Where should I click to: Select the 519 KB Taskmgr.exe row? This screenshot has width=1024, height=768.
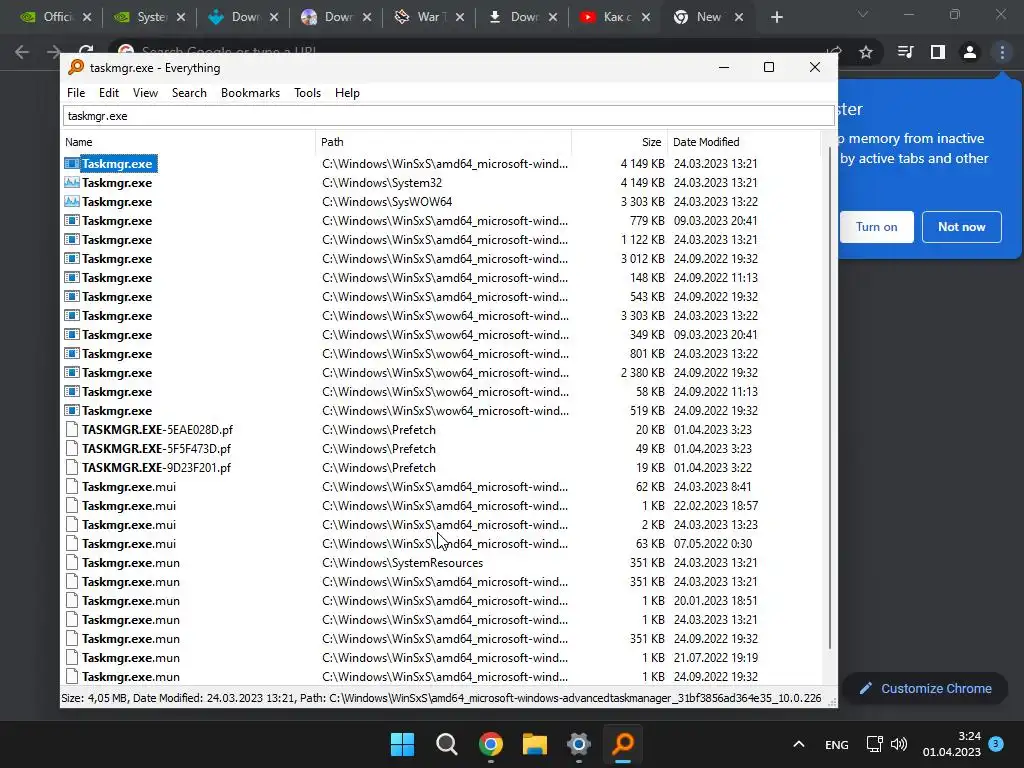(x=441, y=411)
